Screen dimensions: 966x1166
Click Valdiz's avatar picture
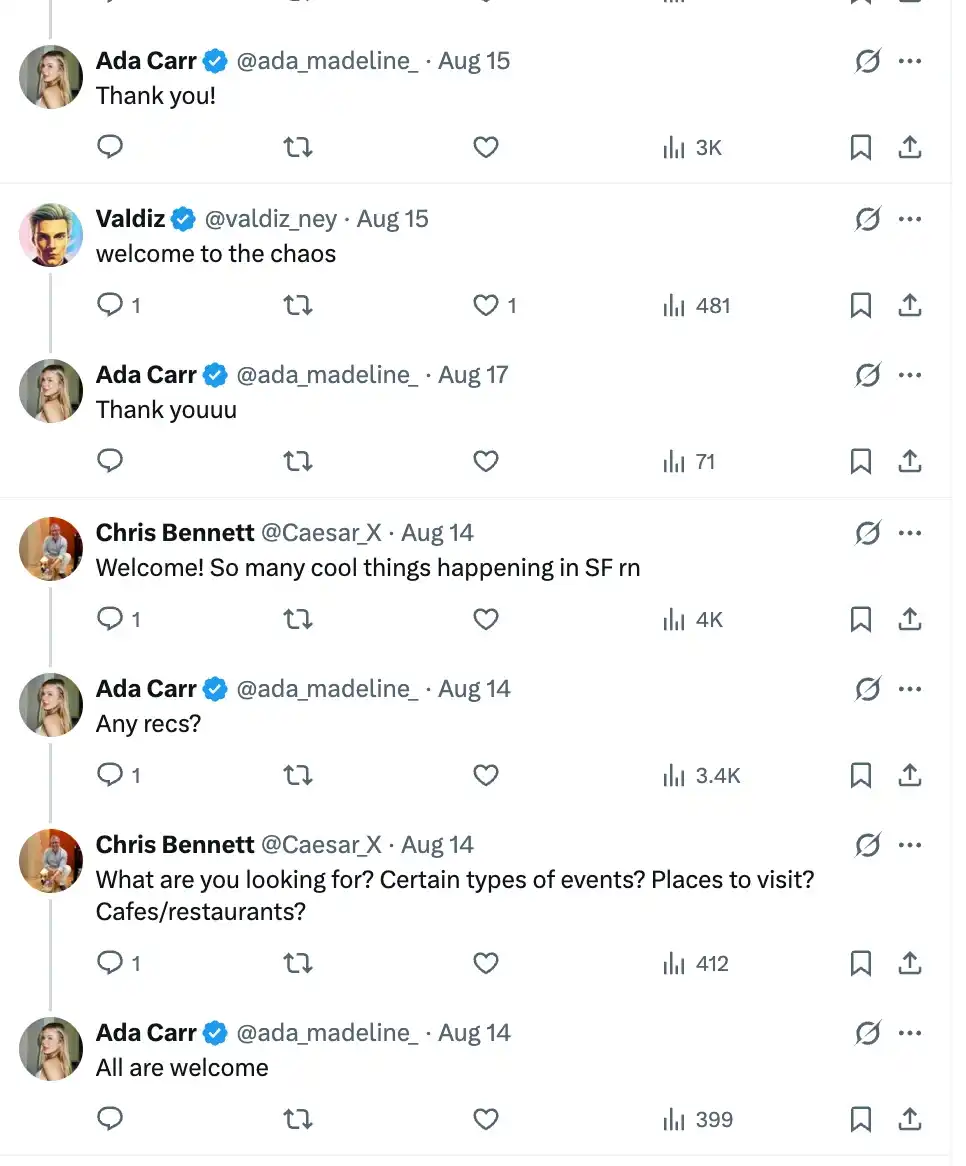(51, 234)
